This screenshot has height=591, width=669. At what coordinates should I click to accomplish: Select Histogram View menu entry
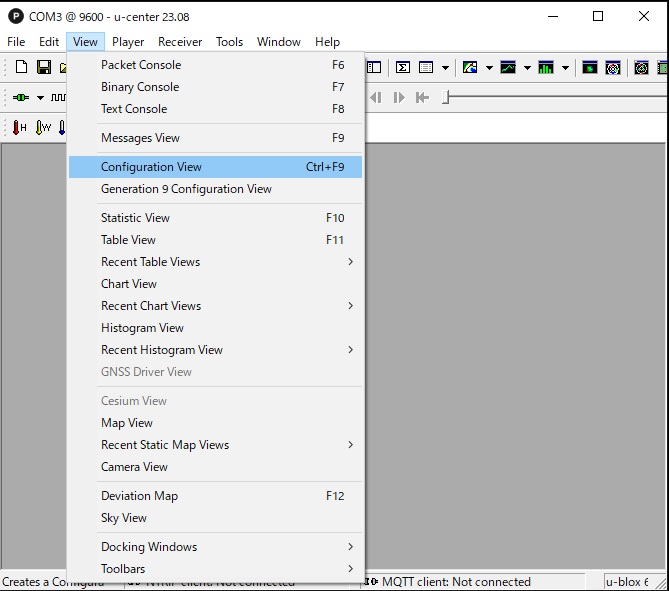(x=215, y=328)
